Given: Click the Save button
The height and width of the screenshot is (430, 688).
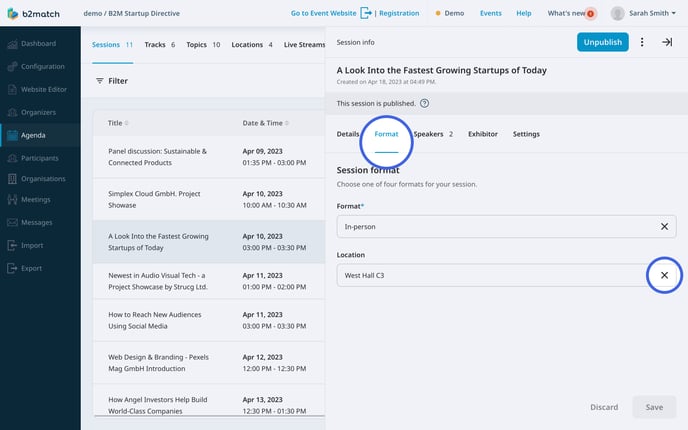Looking at the screenshot, I should click(x=654, y=407).
